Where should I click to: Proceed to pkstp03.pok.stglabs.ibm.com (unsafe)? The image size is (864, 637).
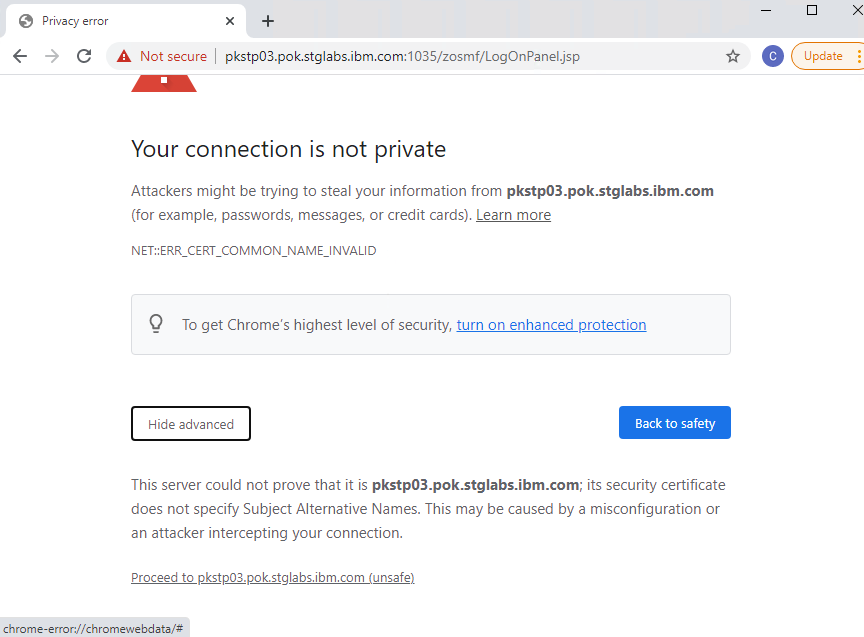[272, 578]
